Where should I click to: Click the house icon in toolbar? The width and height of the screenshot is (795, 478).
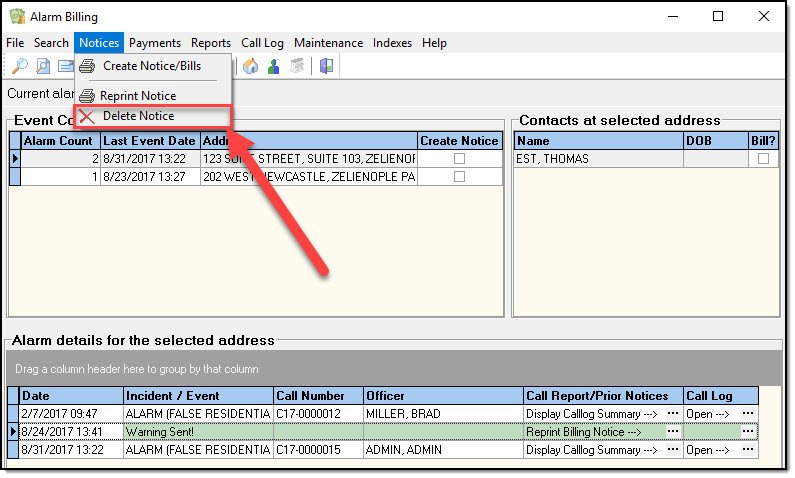coord(250,67)
